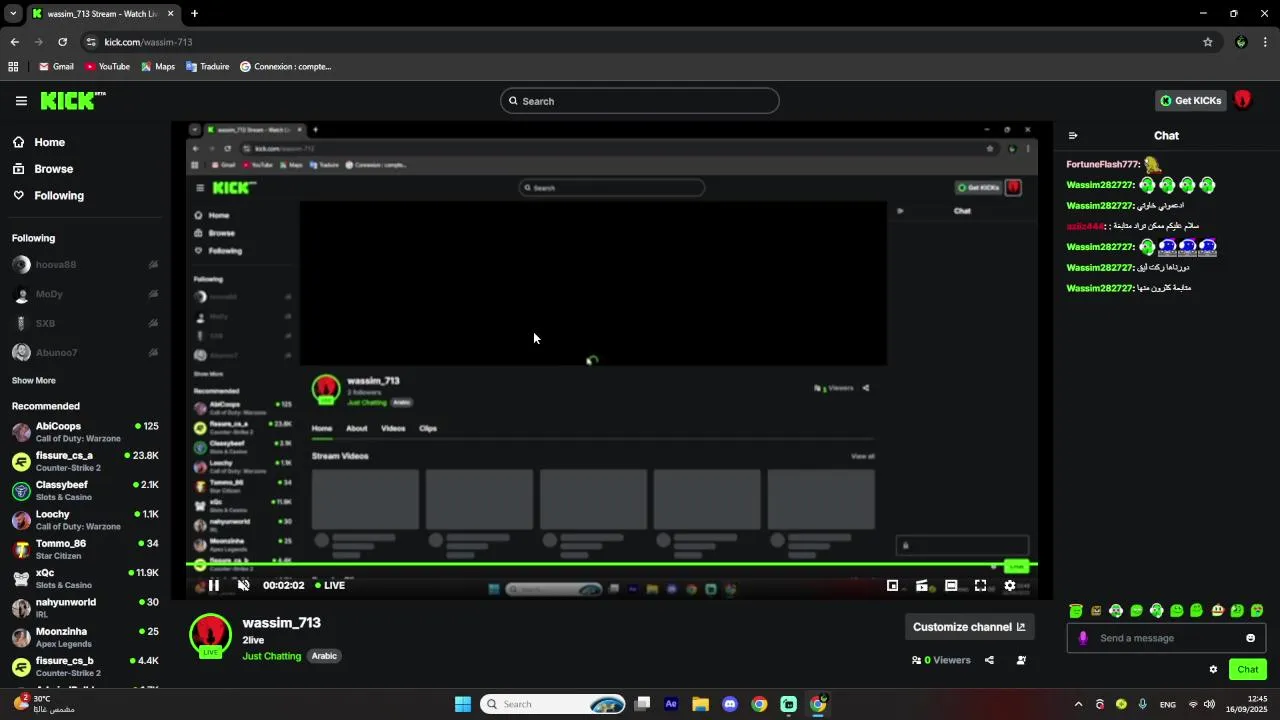Click the purple microphone icon in chat
Image resolution: width=1280 pixels, height=720 pixels.
1083,638
